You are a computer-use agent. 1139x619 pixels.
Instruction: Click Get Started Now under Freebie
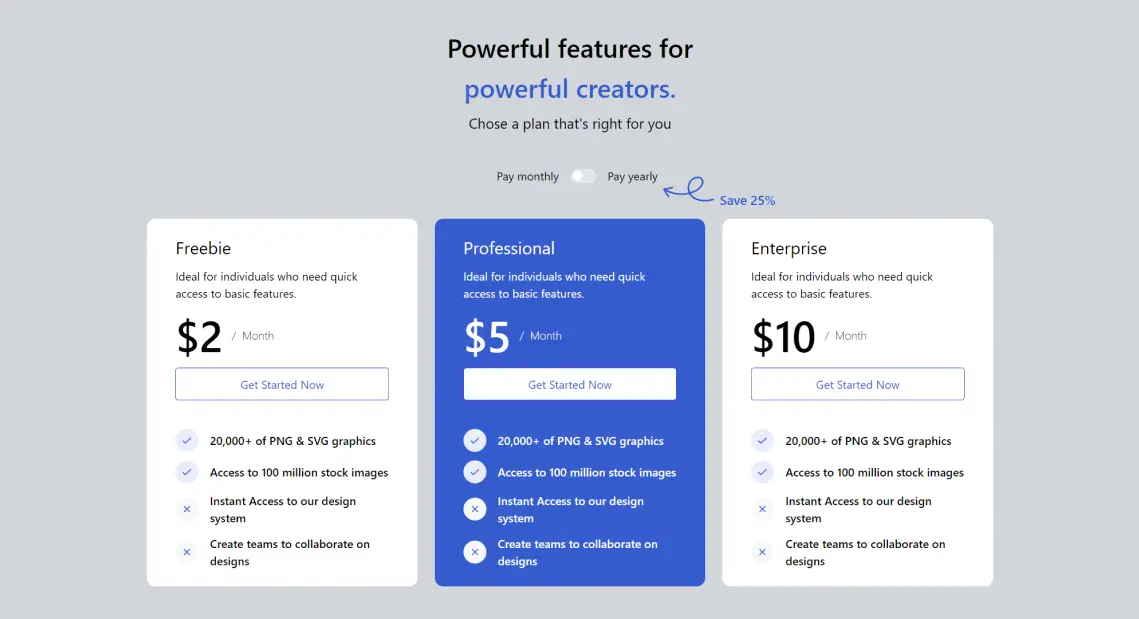point(282,384)
